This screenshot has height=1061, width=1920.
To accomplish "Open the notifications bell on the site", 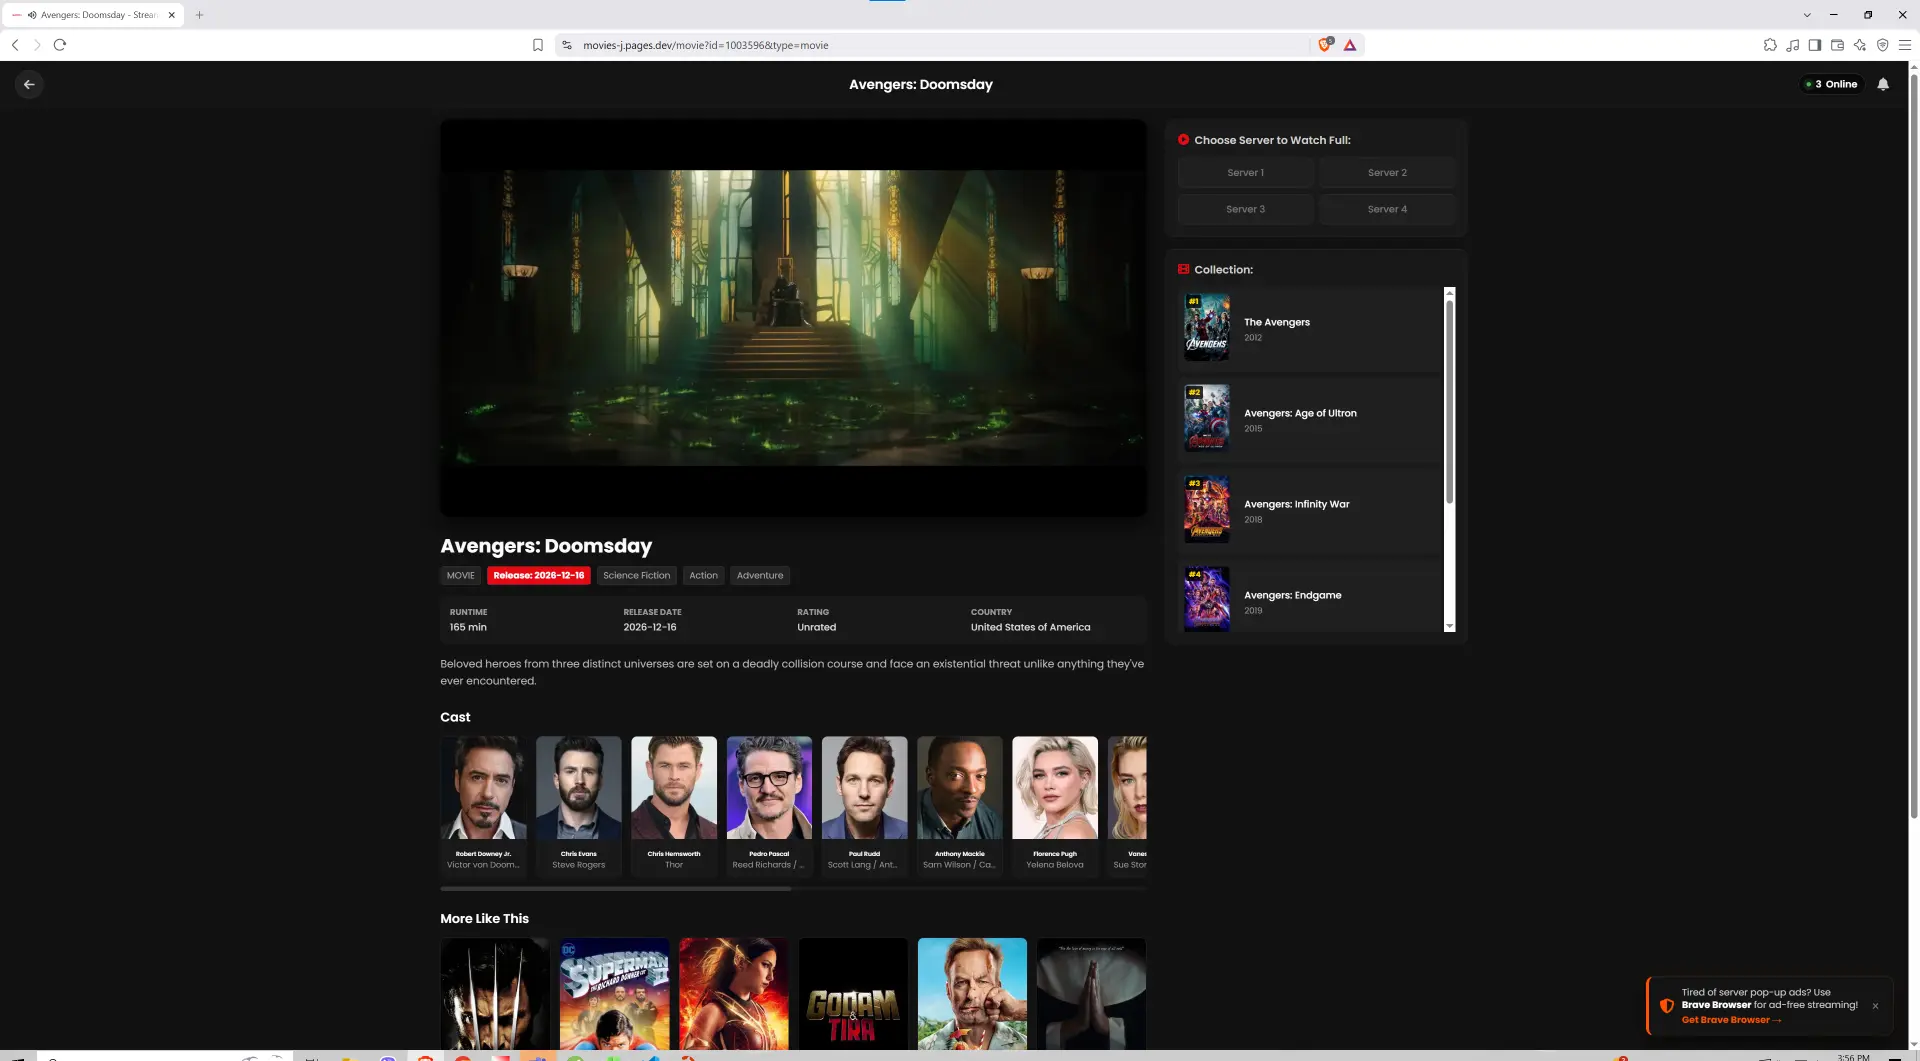I will (x=1883, y=85).
